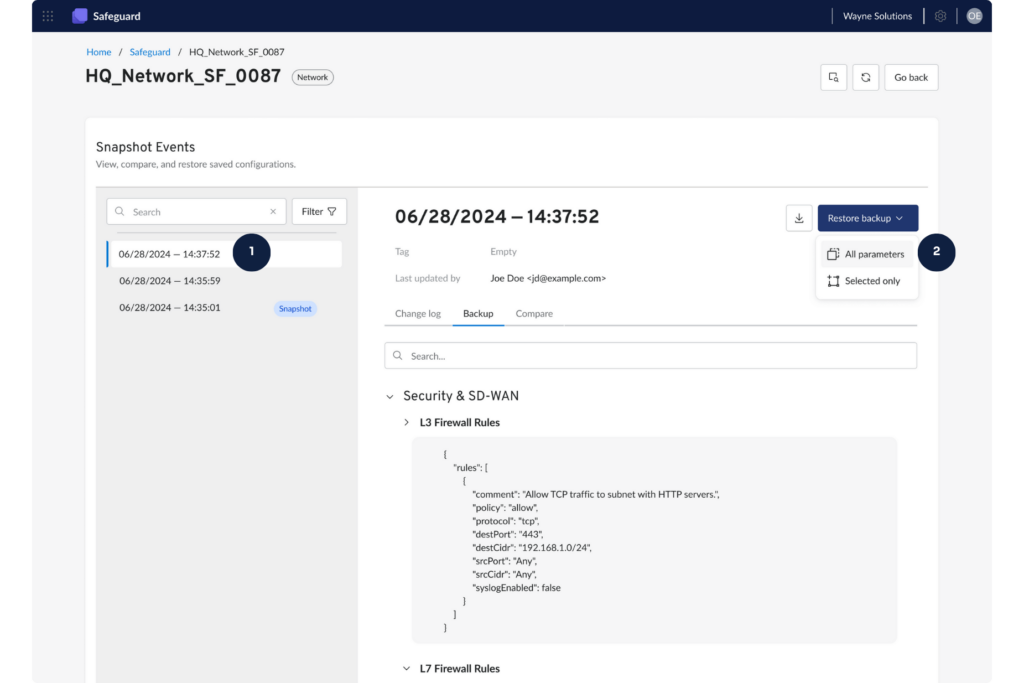Image resolution: width=1024 pixels, height=683 pixels.
Task: Click the refresh snapshot icon
Action: [865, 77]
